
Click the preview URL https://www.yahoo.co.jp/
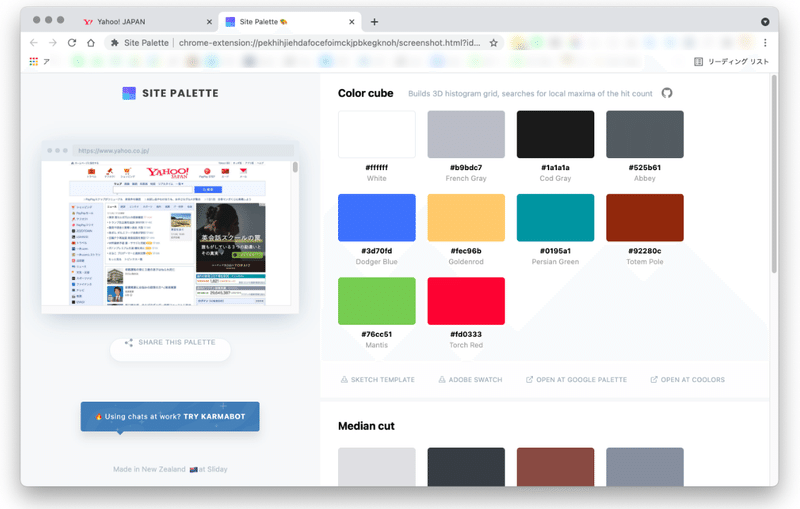[114, 150]
